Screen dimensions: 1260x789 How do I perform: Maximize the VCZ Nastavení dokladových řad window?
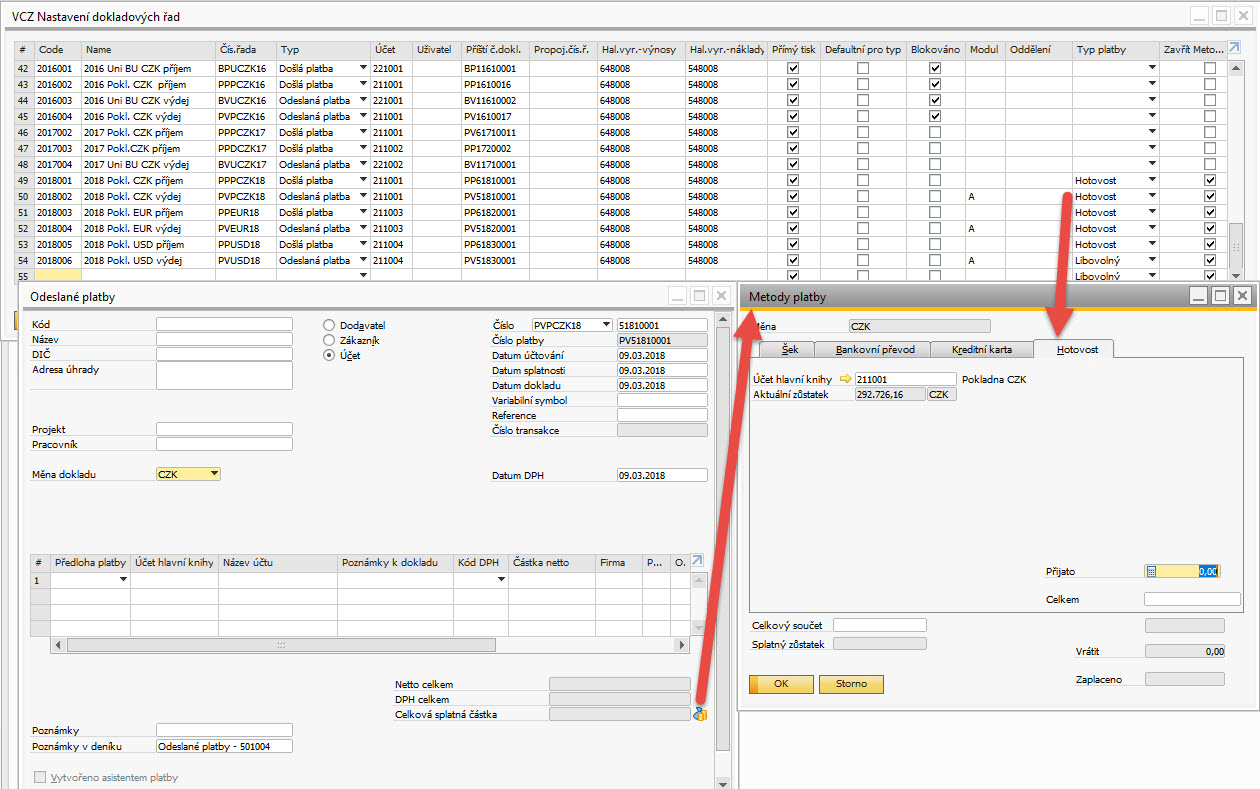(1220, 16)
